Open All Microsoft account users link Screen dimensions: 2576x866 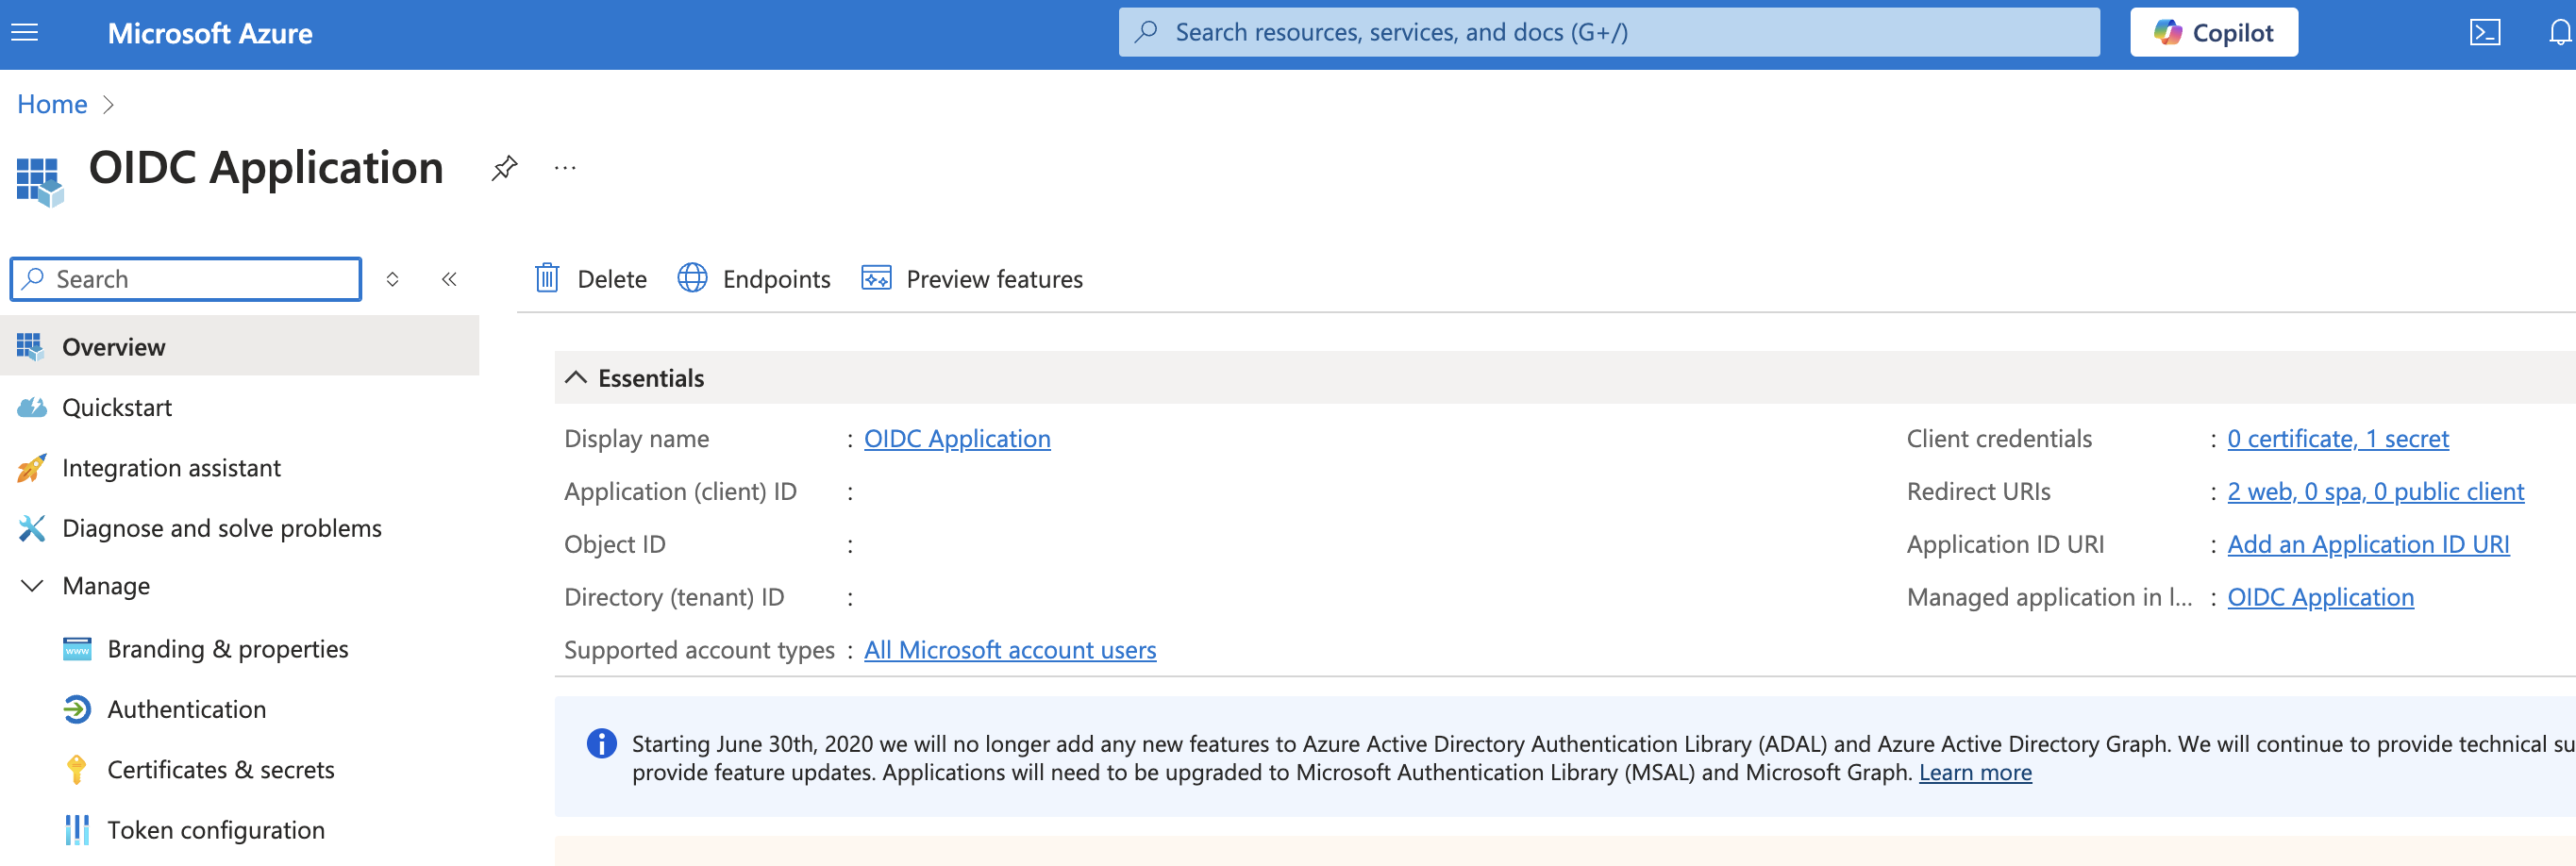pos(1010,650)
